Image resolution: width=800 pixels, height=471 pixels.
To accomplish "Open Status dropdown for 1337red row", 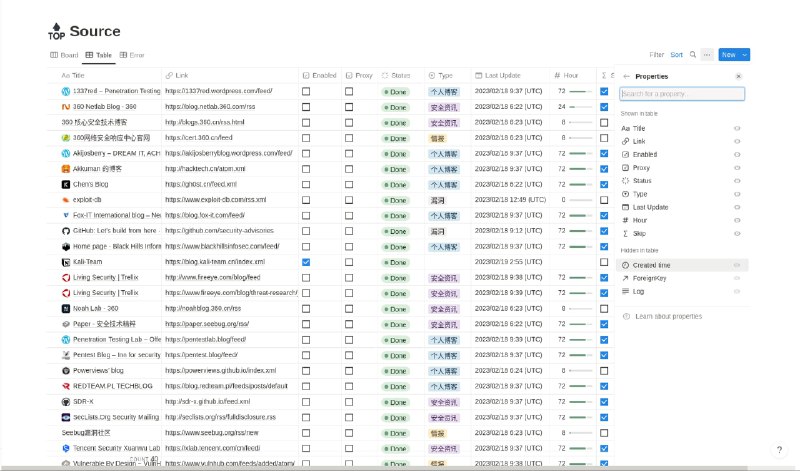I will 395,92.
